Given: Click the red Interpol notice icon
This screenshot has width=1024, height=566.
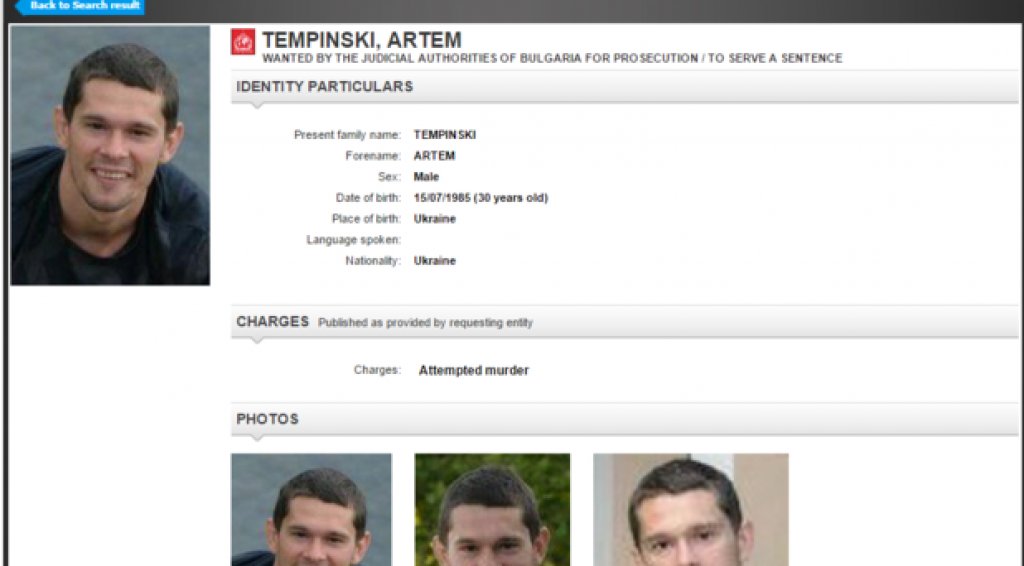Looking at the screenshot, I should (243, 42).
